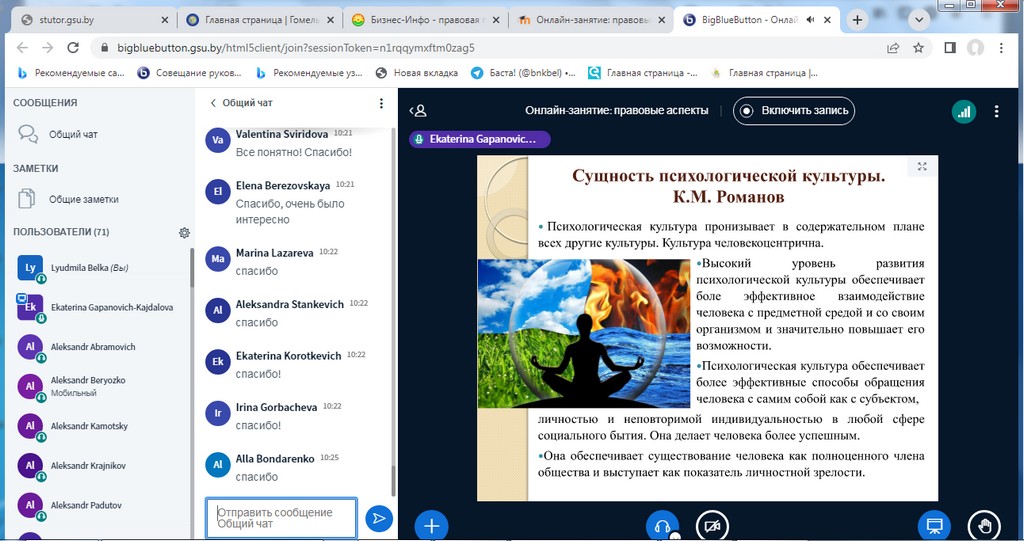Open Общие заметки shared notes

point(84,199)
